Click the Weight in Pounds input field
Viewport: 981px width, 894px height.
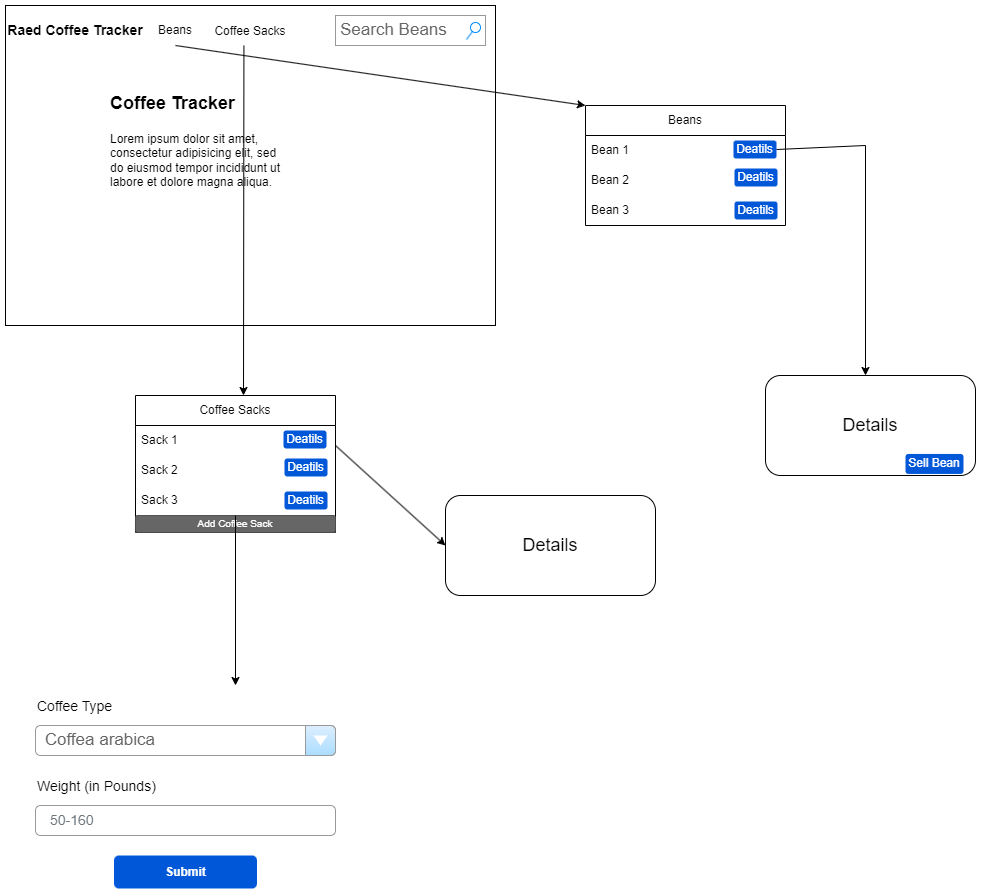185,820
